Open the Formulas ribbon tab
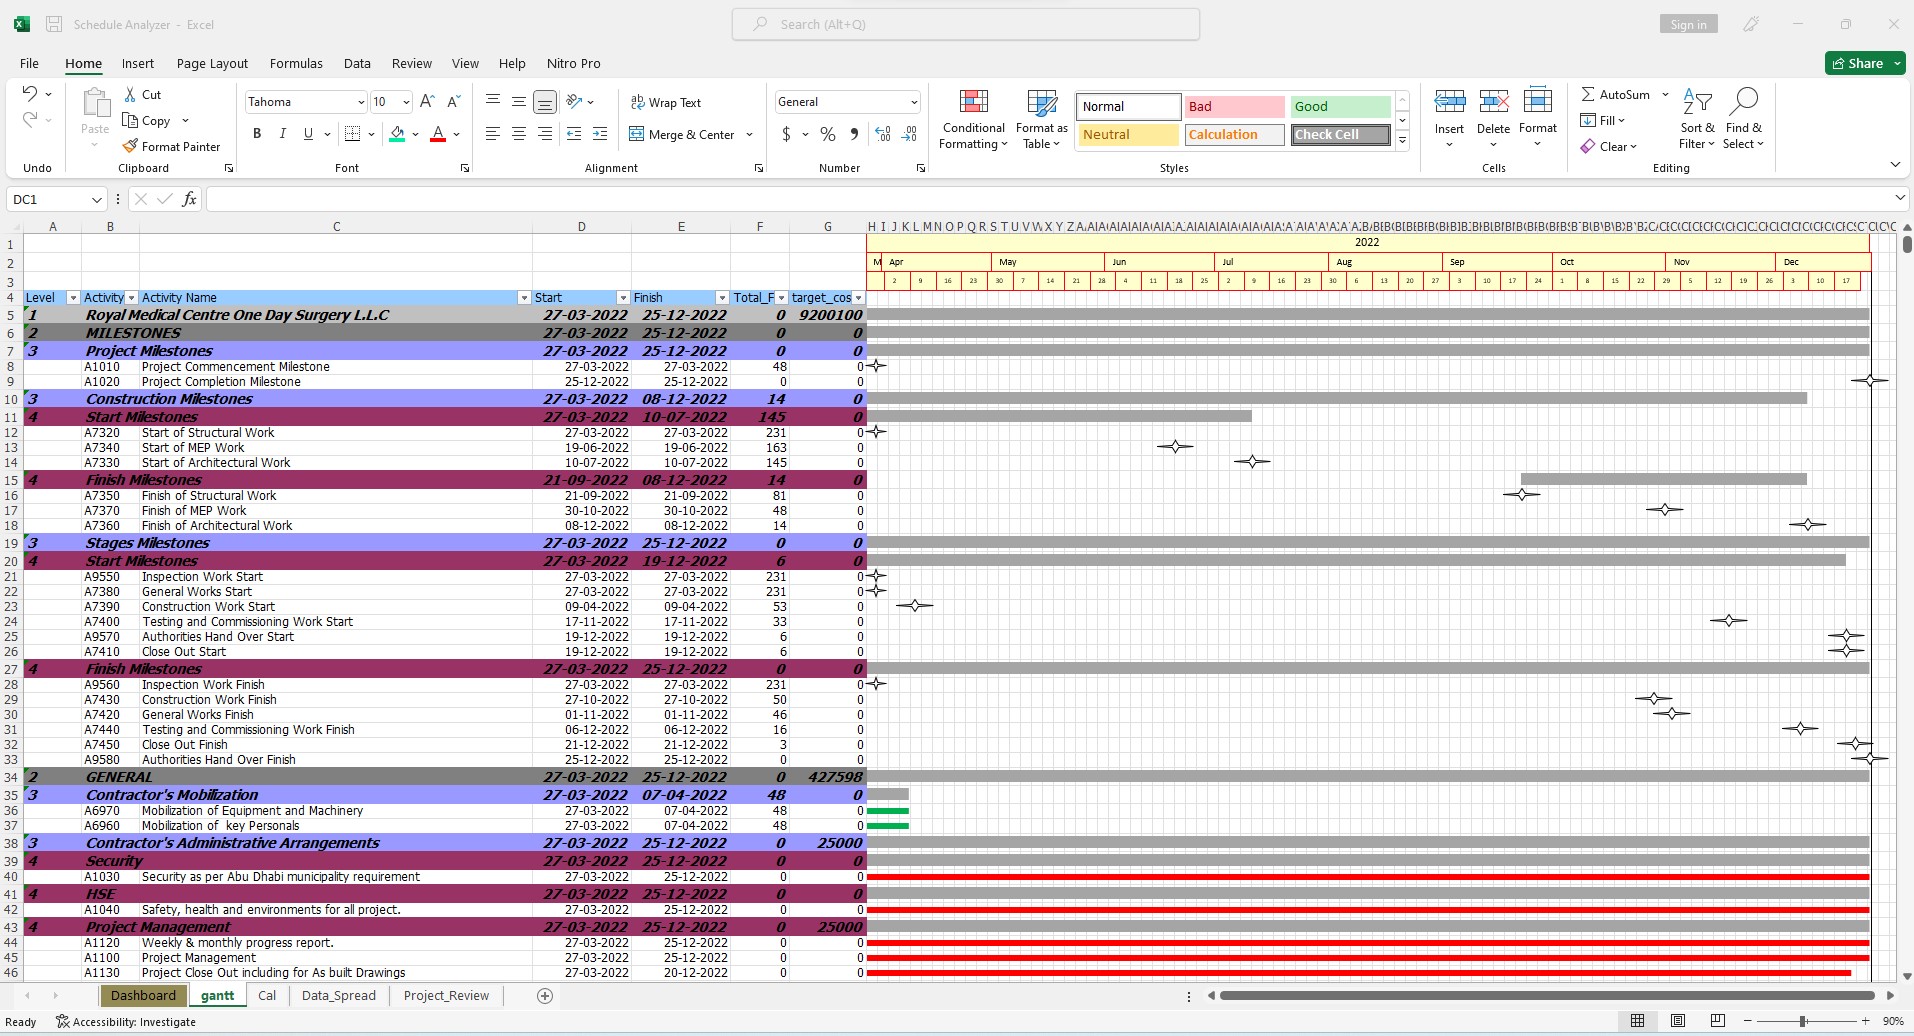Image resolution: width=1914 pixels, height=1036 pixels. coord(296,63)
